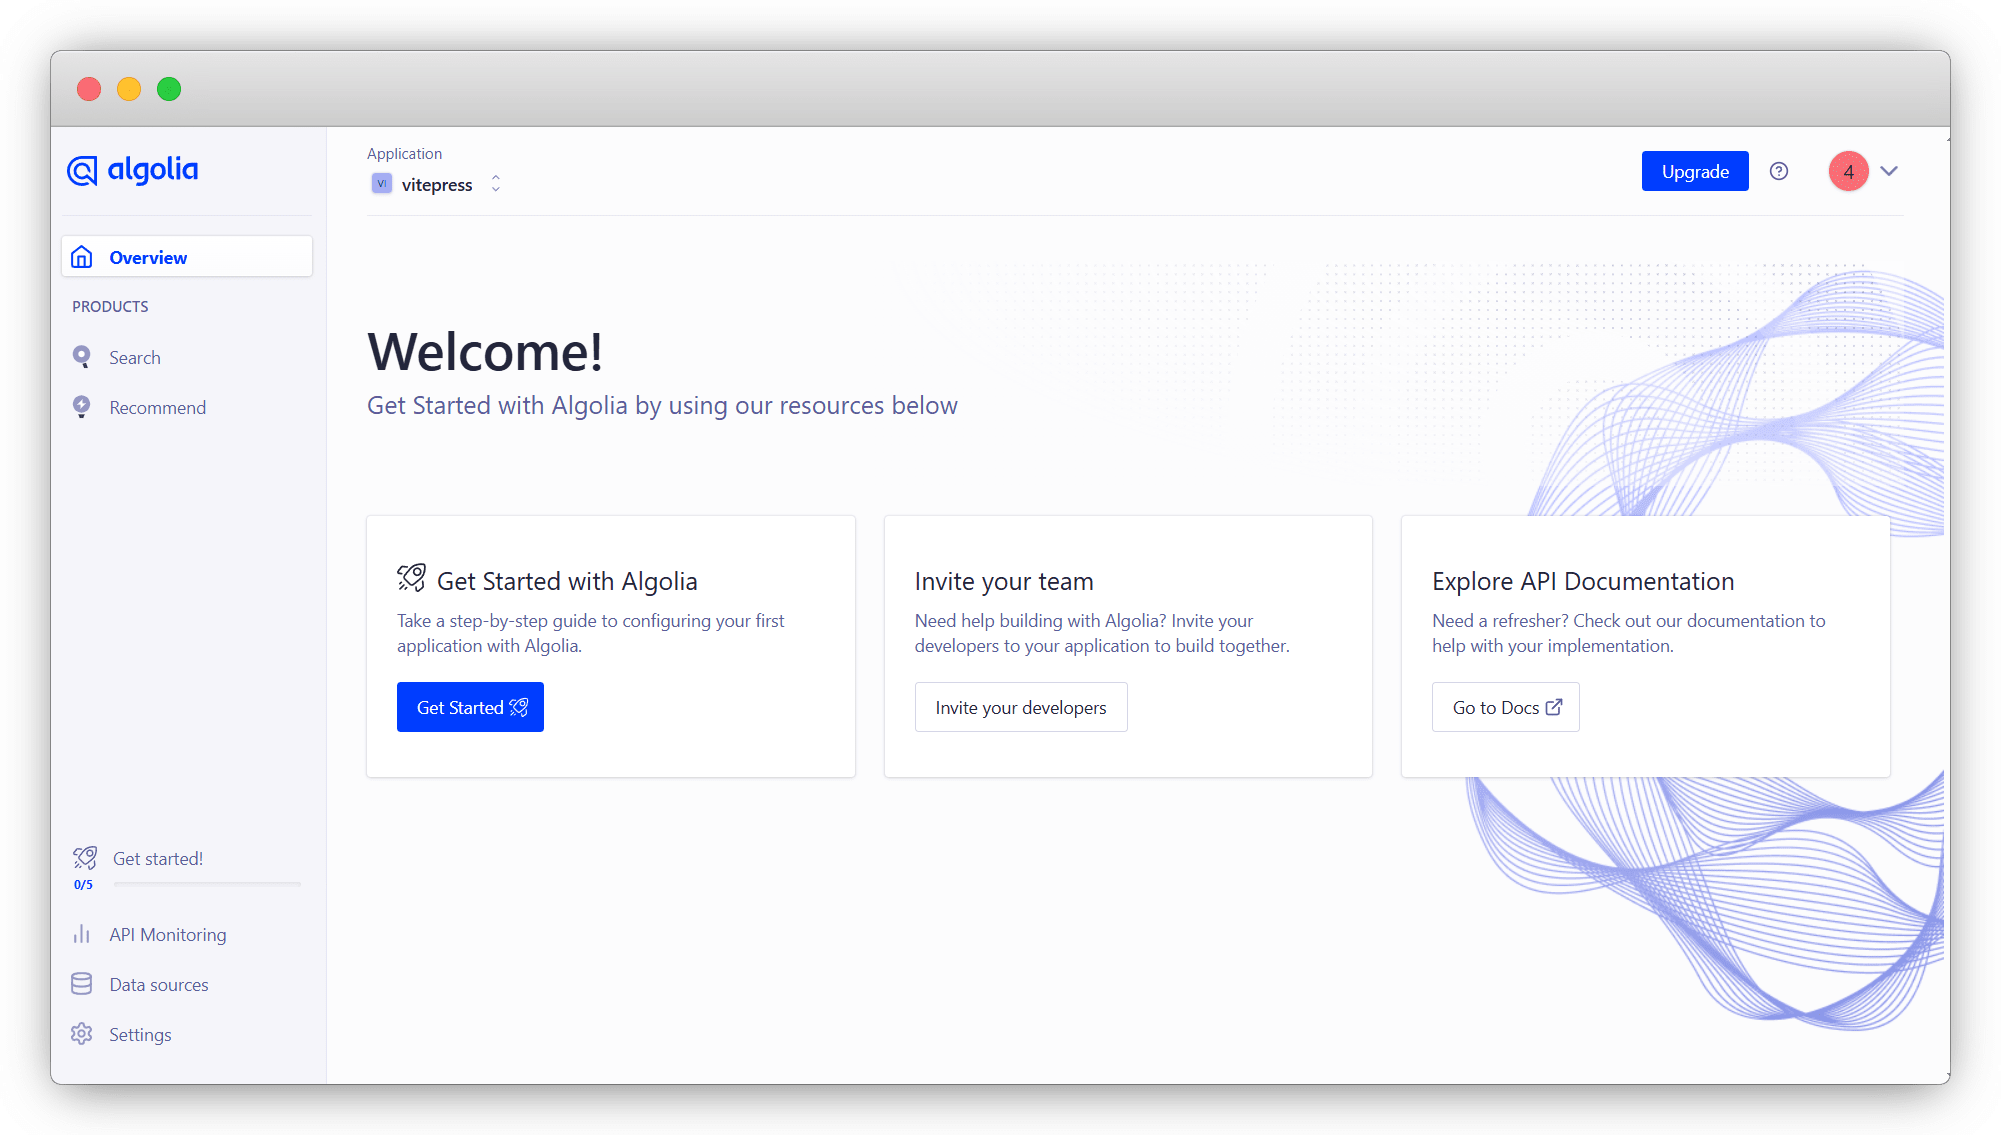Click the Data sources database icon

tap(82, 984)
